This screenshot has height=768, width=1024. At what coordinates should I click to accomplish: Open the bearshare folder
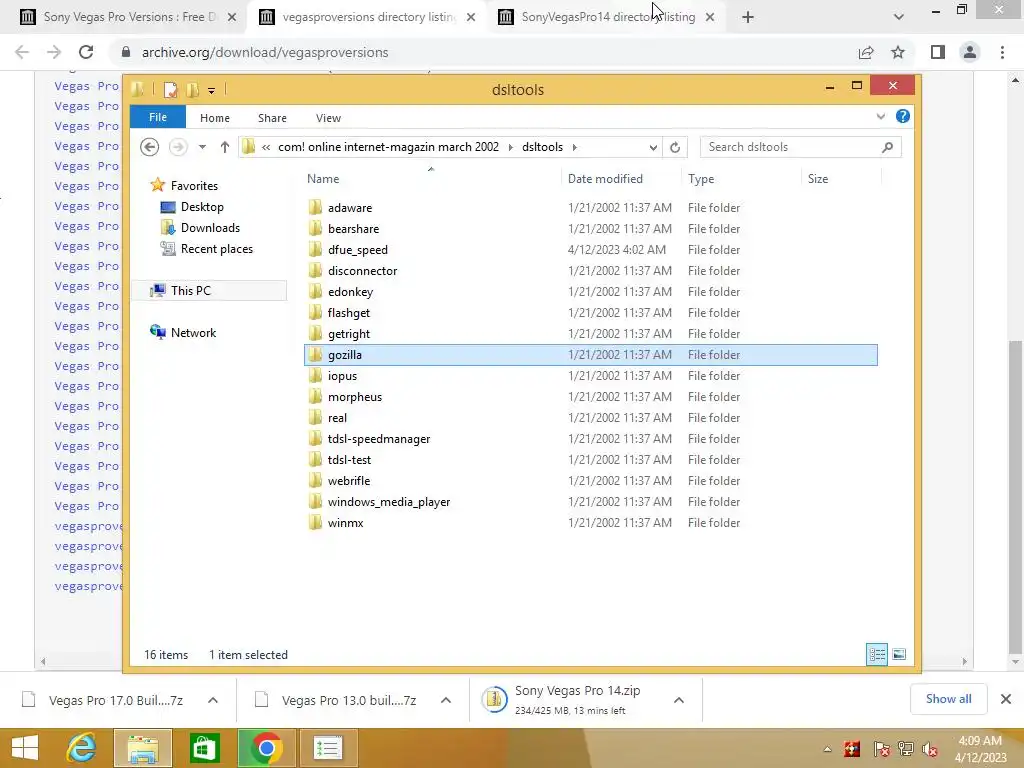pos(353,229)
